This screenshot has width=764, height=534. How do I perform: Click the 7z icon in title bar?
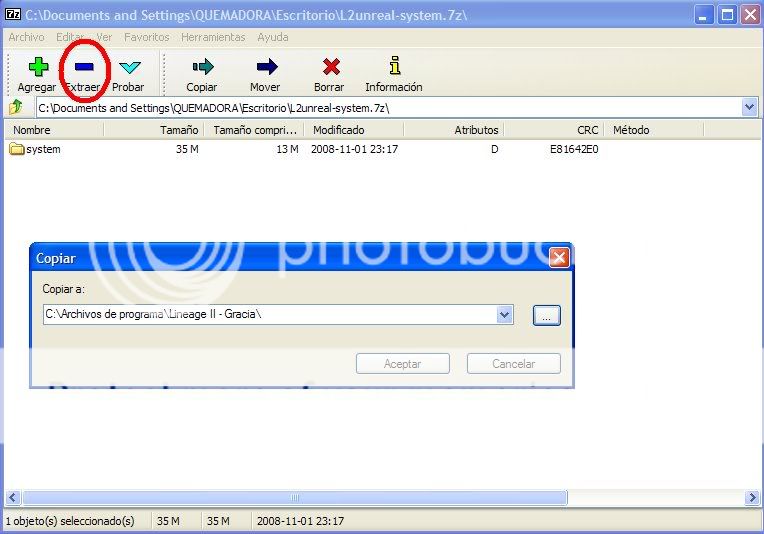12,14
